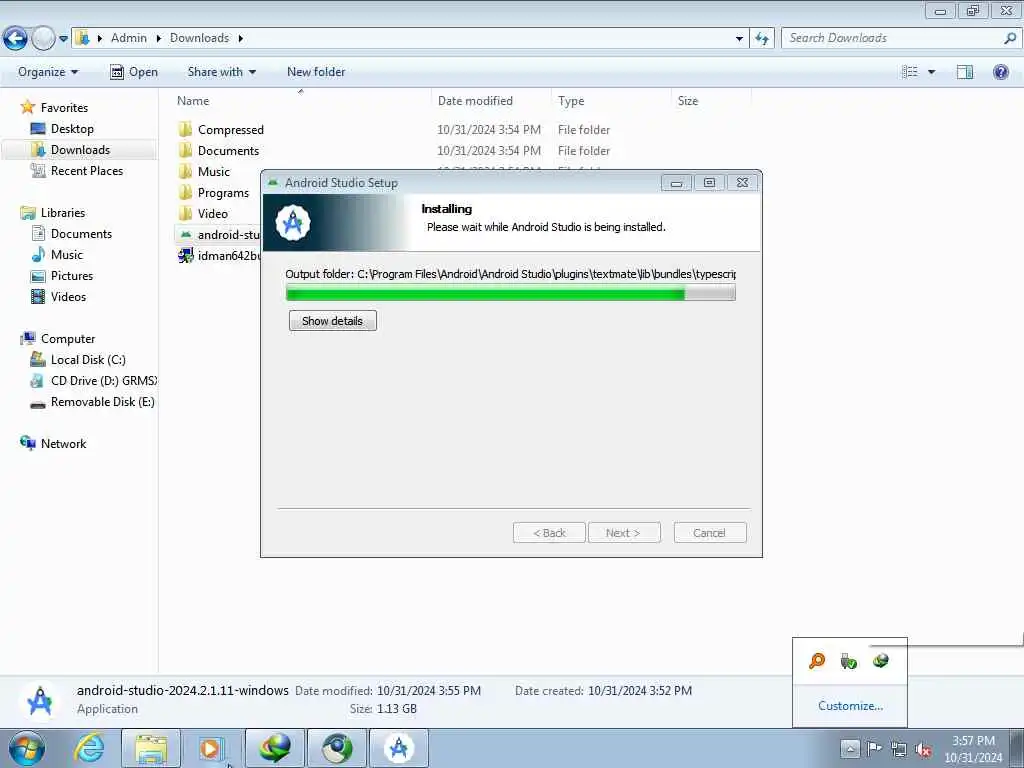Toggle the preview pane icon
Image resolution: width=1024 pixels, height=768 pixels.
point(965,72)
